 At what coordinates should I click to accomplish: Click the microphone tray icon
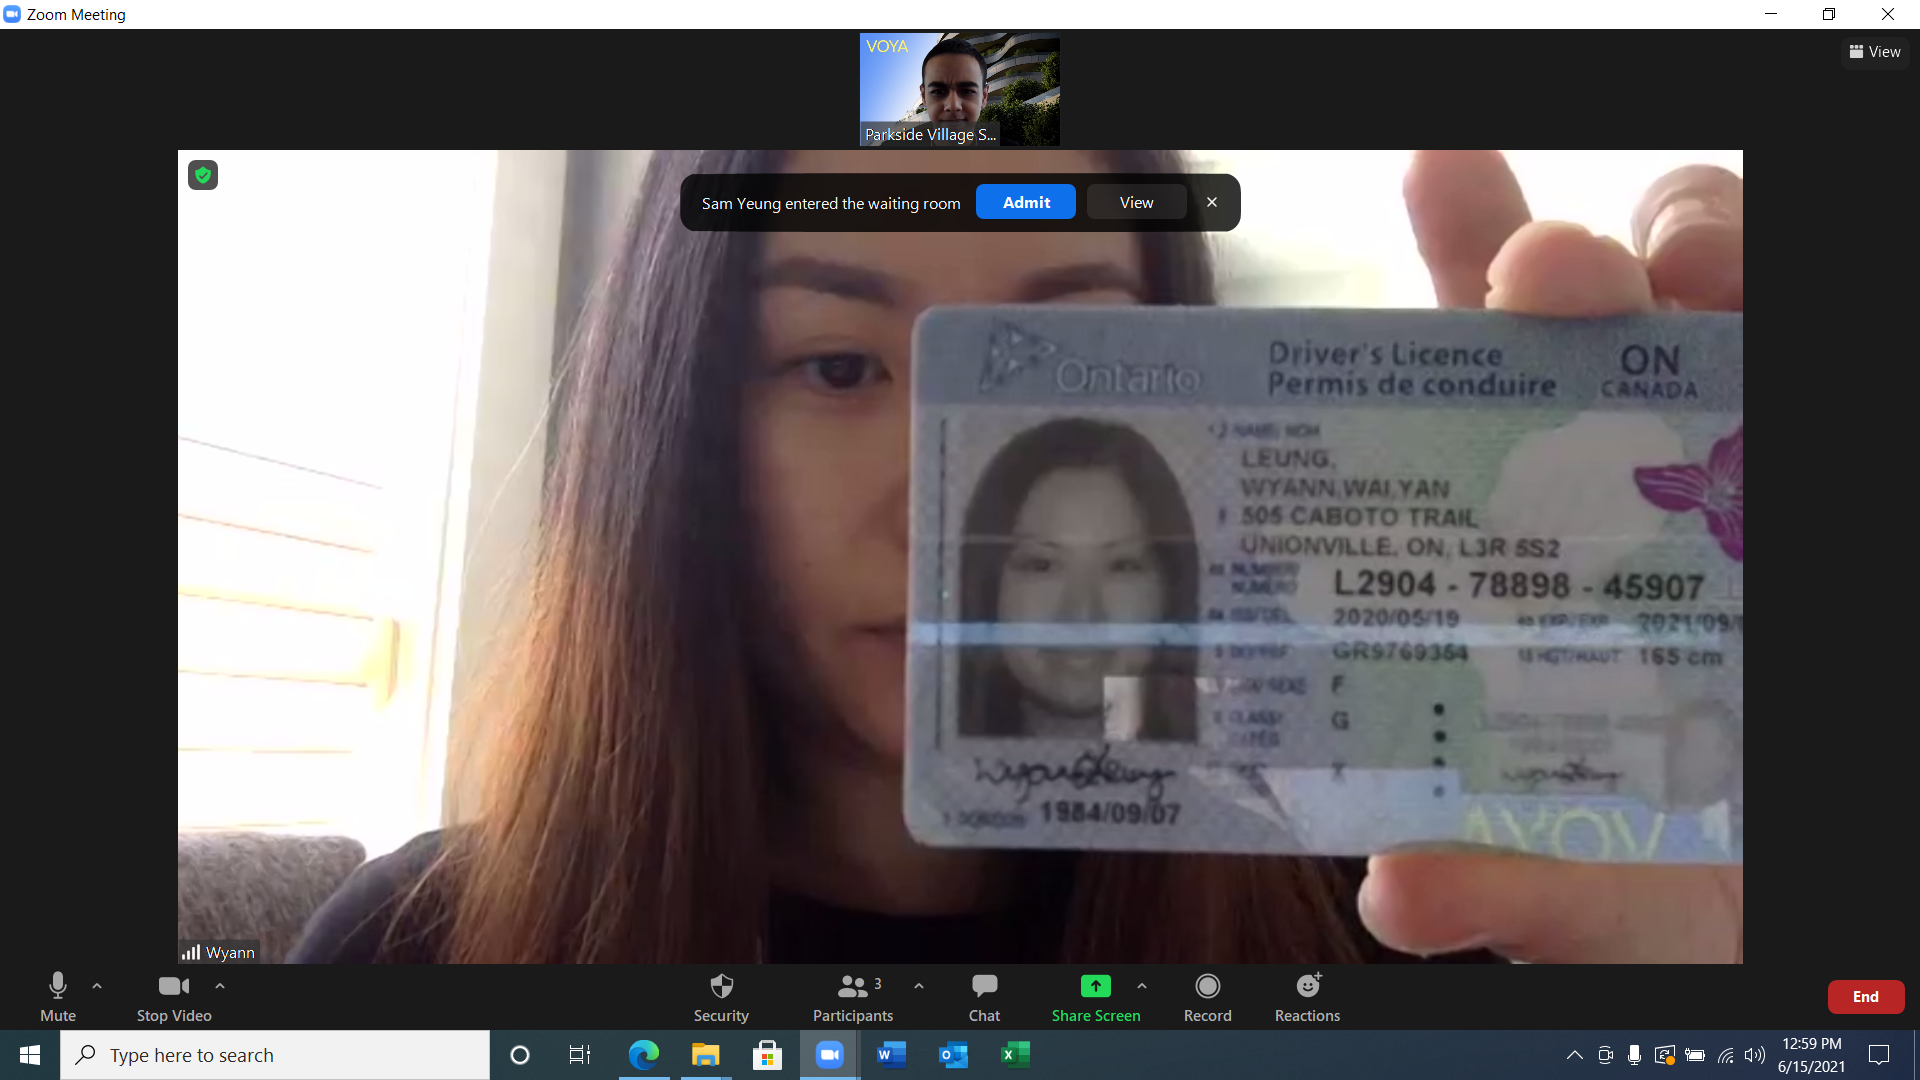(1634, 1055)
